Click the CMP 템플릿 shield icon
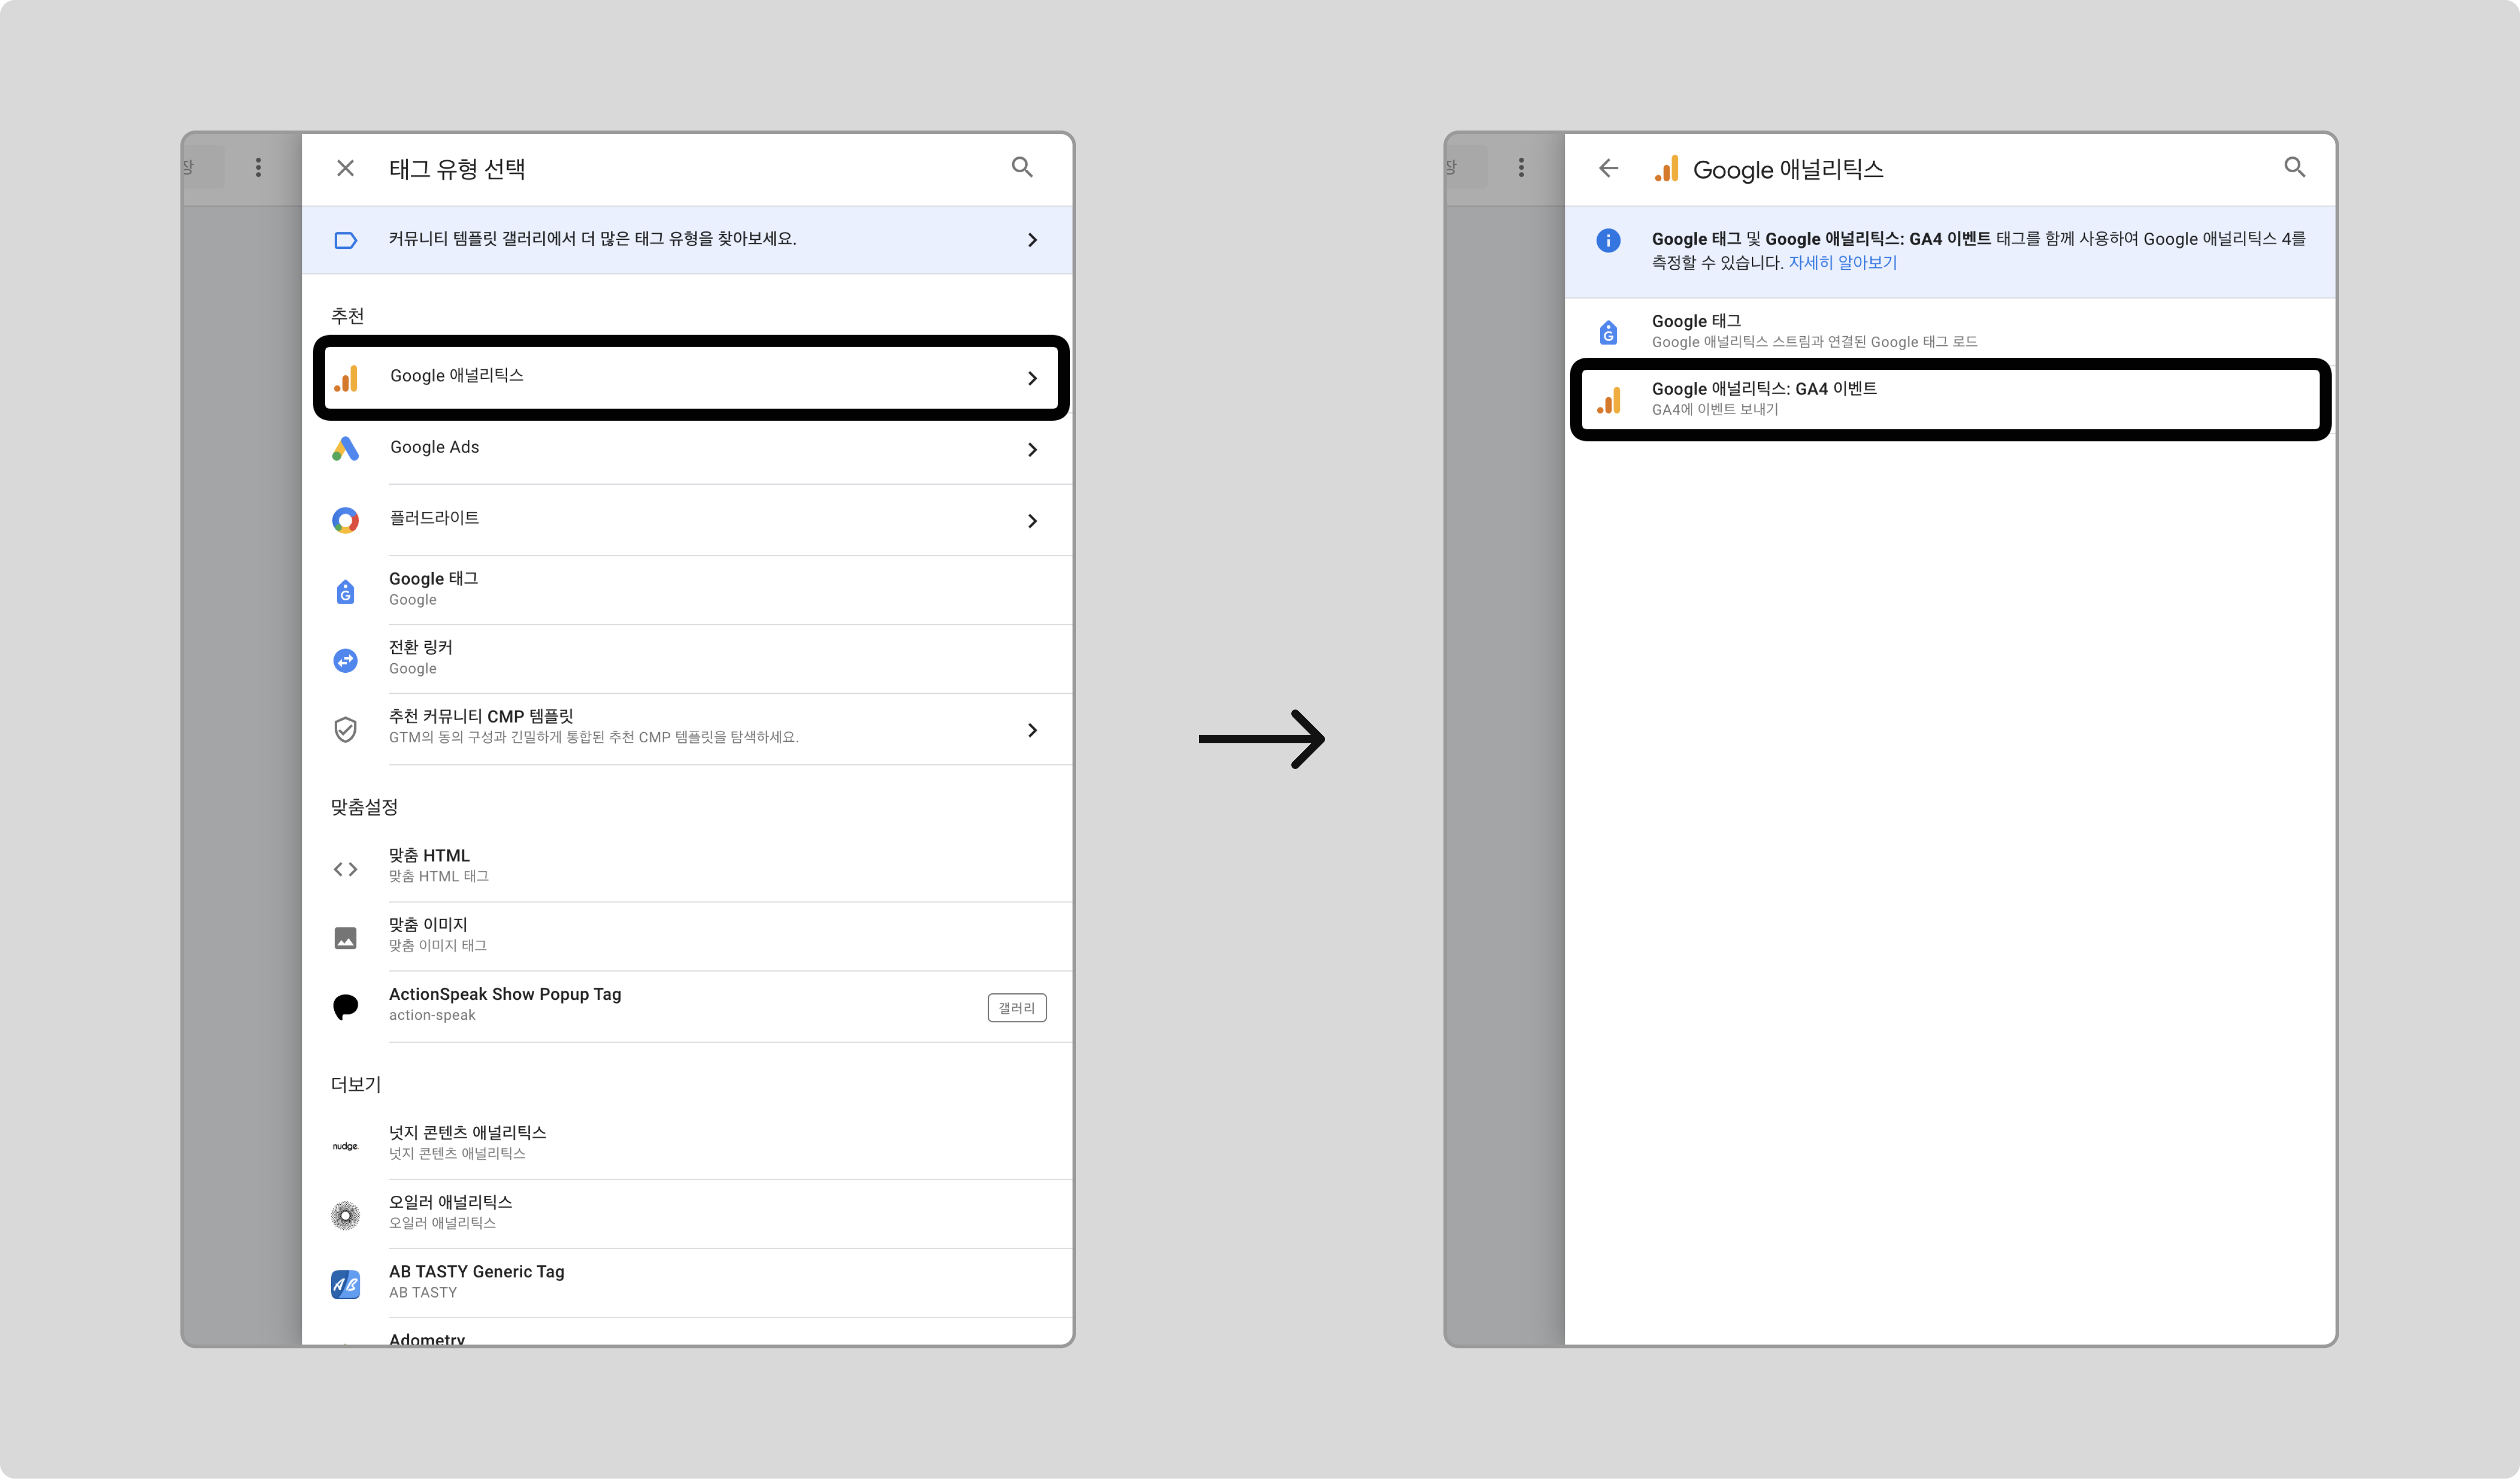This screenshot has height=1479, width=2520. pyautogui.click(x=345, y=730)
